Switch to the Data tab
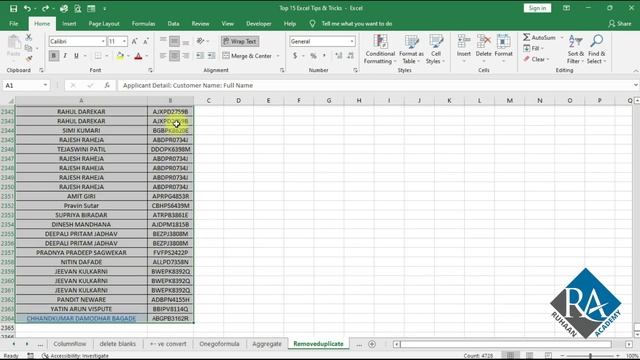Image resolution: width=640 pixels, height=360 pixels. [x=173, y=24]
